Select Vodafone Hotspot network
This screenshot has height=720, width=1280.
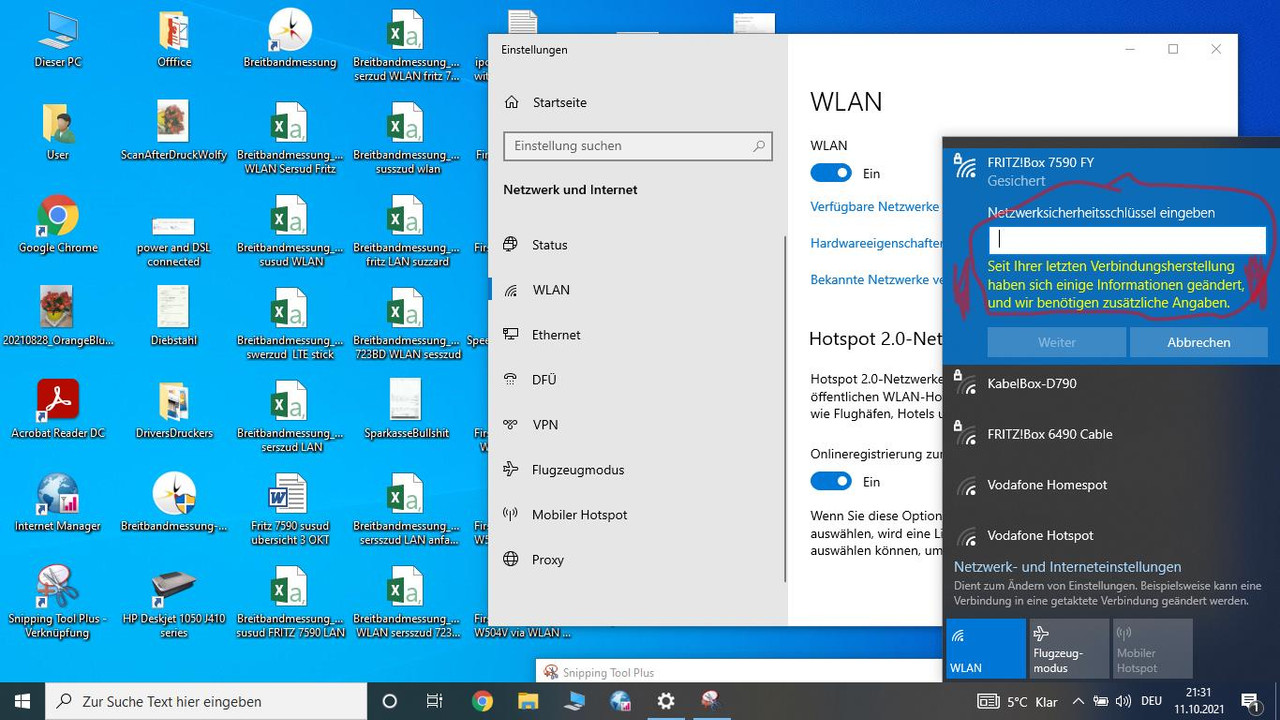[1111, 535]
